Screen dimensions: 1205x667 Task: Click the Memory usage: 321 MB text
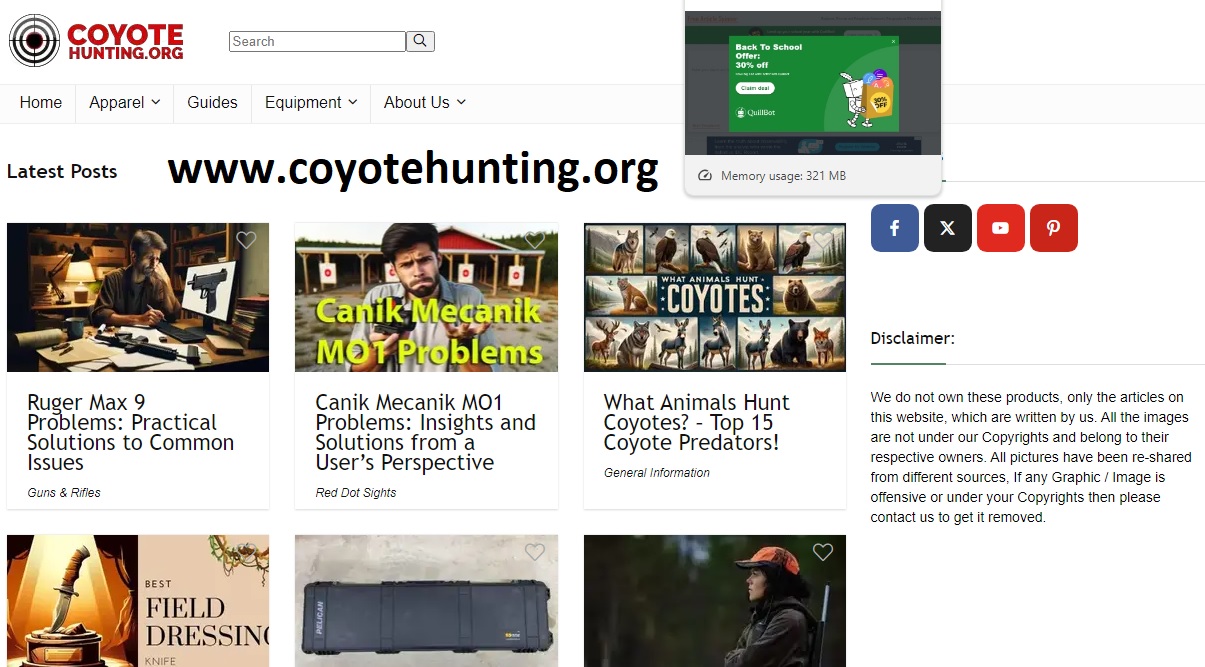(x=783, y=176)
